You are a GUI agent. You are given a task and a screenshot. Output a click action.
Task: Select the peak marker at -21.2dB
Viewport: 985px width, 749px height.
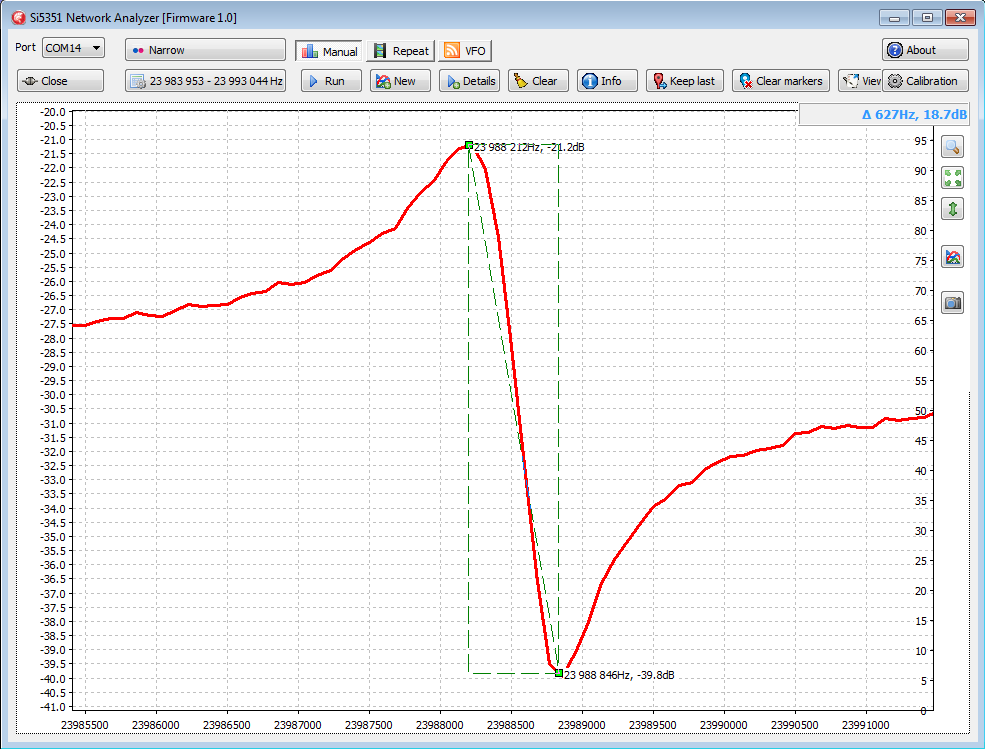click(469, 145)
